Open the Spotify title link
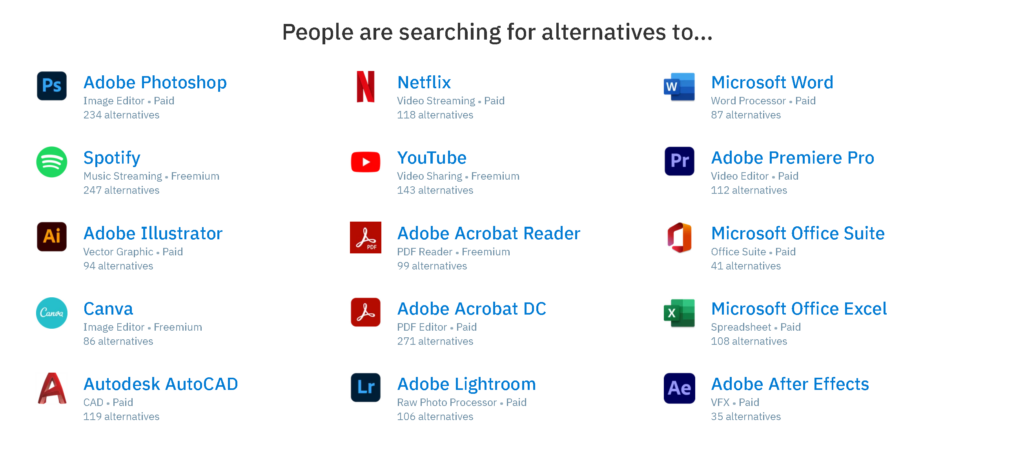This screenshot has height=455, width=1024. tap(112, 159)
